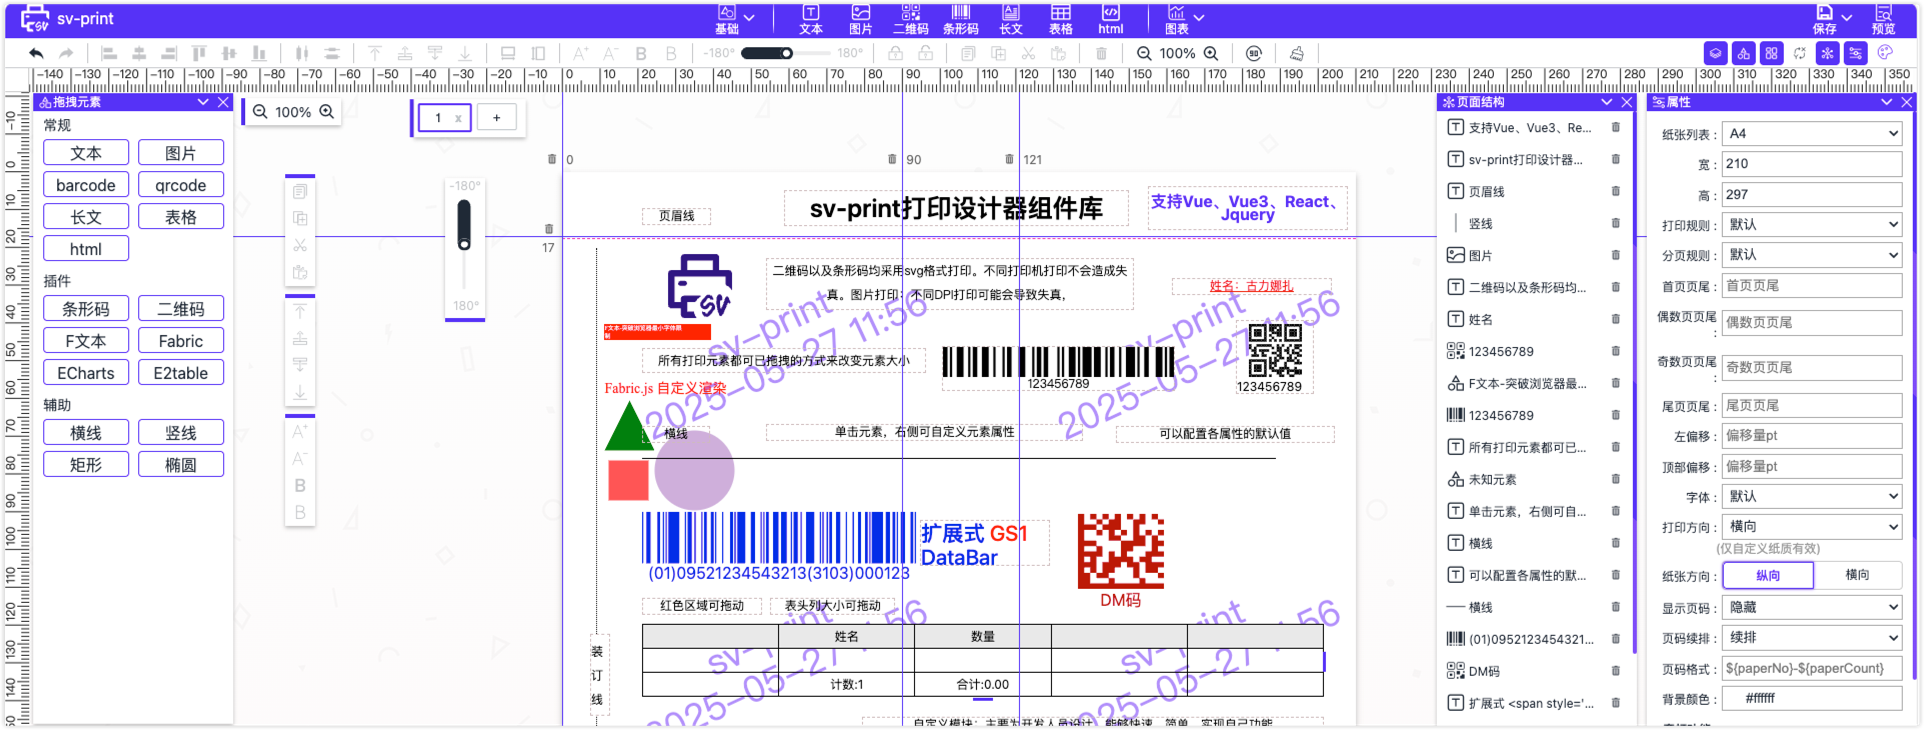Toggle the 属性 properties panel button

[1855, 53]
